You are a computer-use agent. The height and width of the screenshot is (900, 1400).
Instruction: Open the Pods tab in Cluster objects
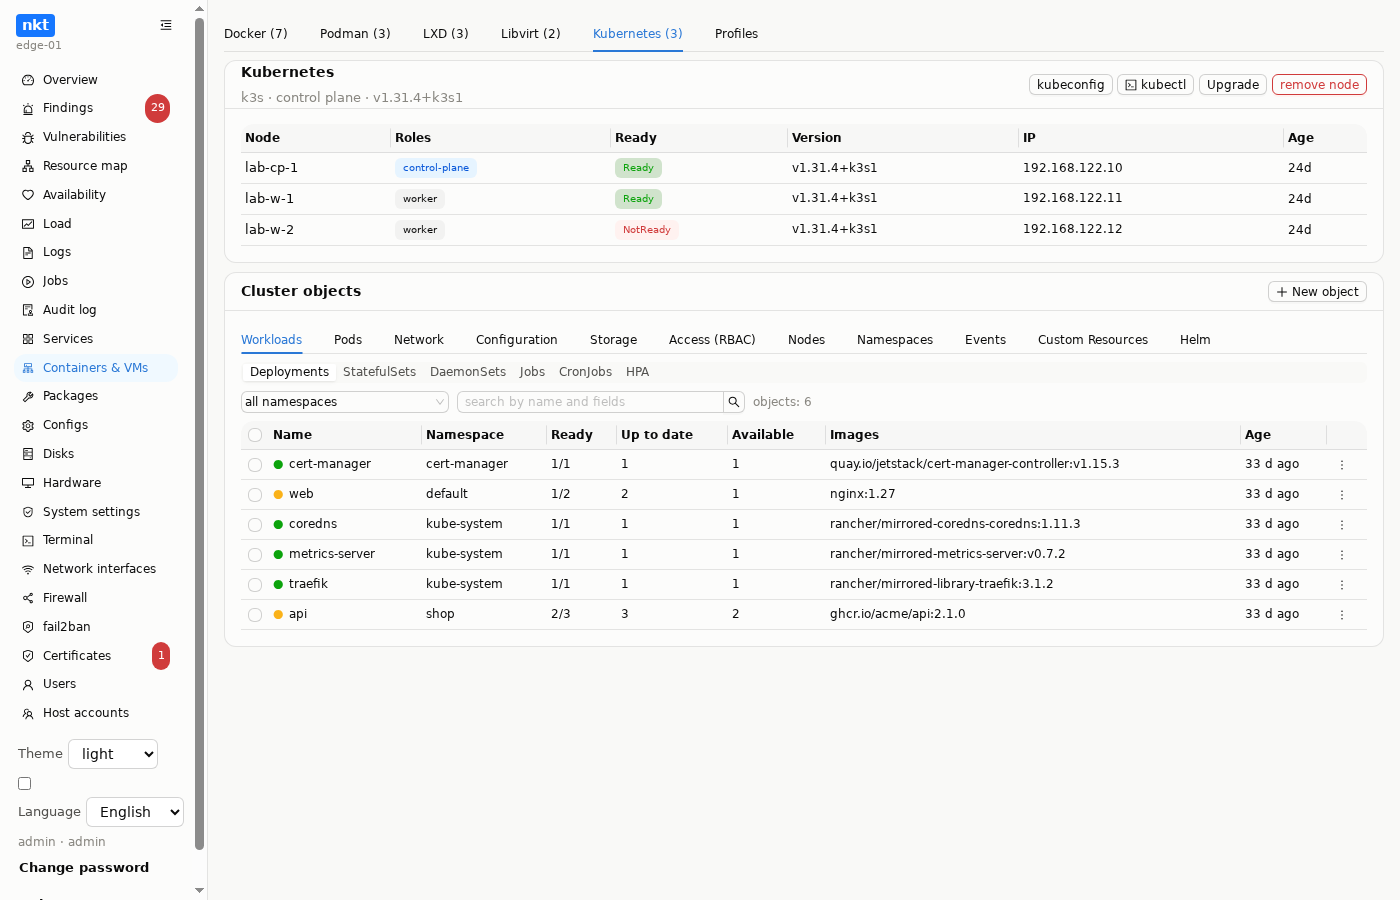(348, 340)
